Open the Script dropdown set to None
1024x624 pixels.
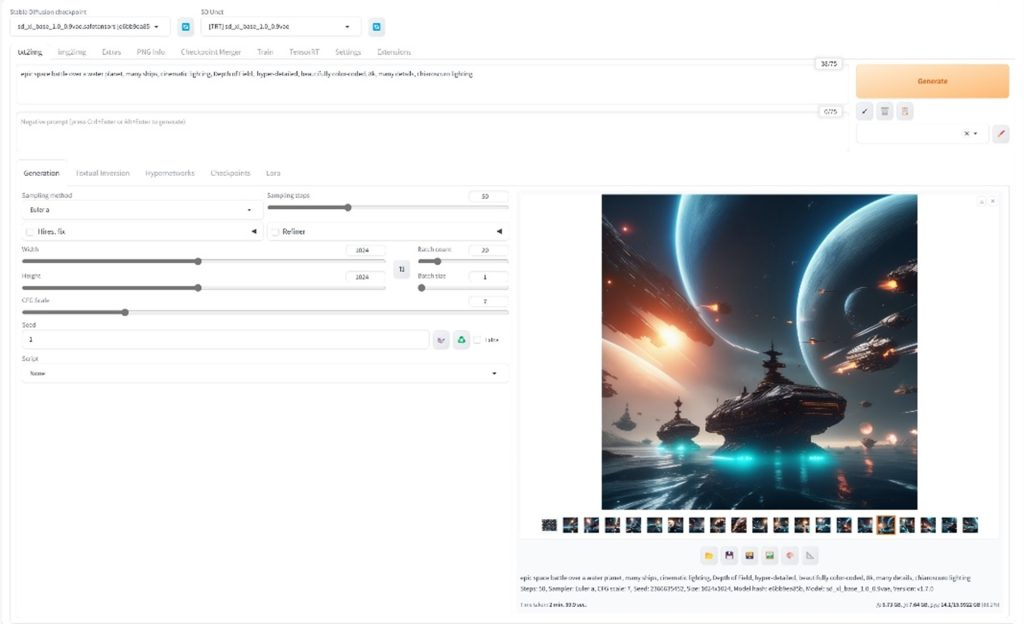click(264, 373)
